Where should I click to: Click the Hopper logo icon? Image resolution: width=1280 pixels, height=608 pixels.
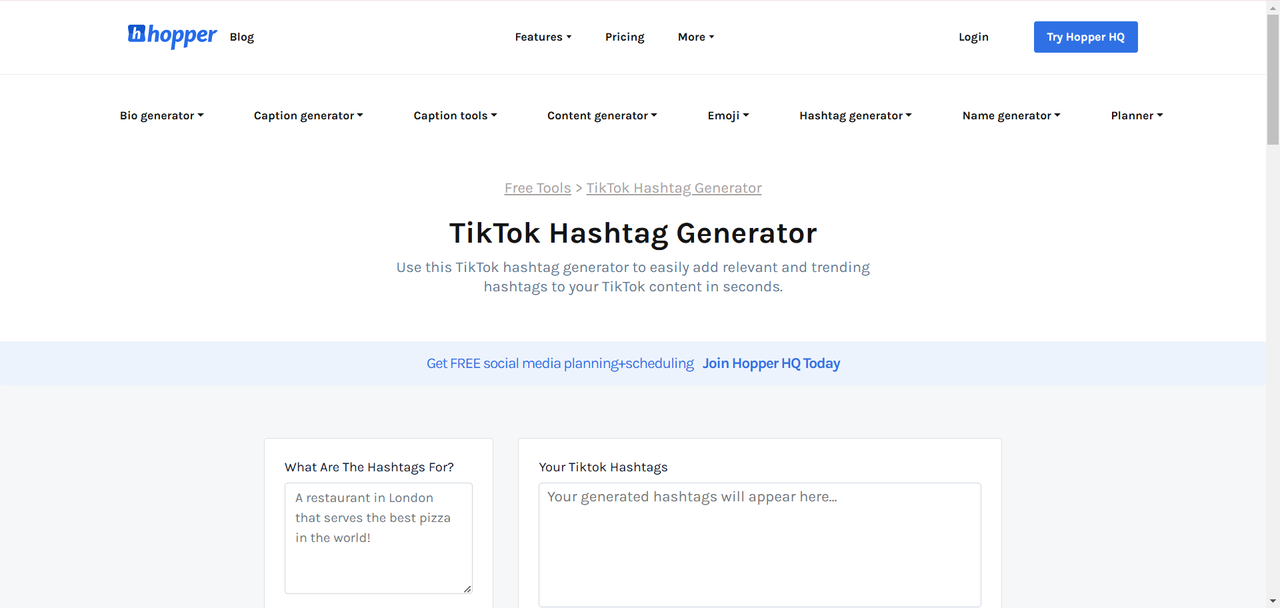coord(137,35)
